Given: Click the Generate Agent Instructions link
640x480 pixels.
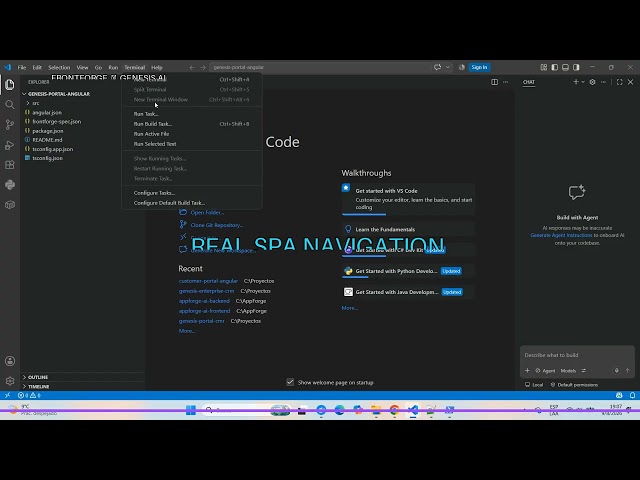Looking at the screenshot, I should pos(561,235).
